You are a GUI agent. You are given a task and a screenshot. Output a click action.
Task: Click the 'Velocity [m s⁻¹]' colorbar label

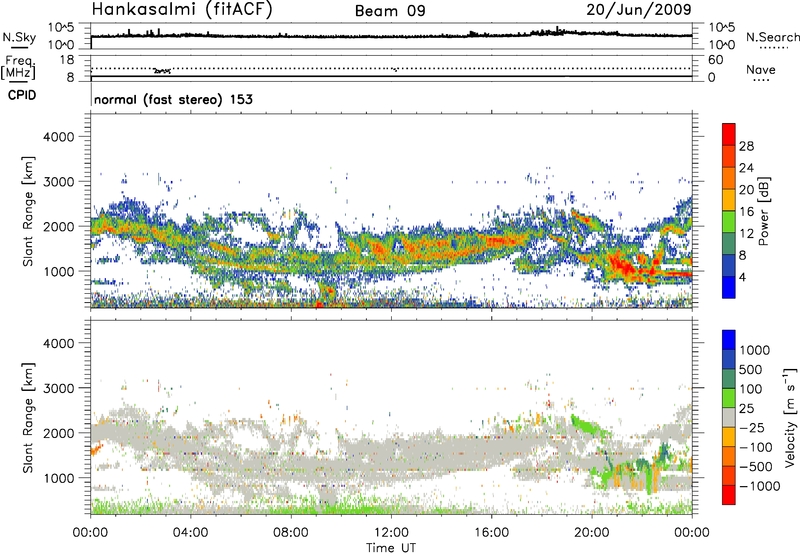coord(790,417)
